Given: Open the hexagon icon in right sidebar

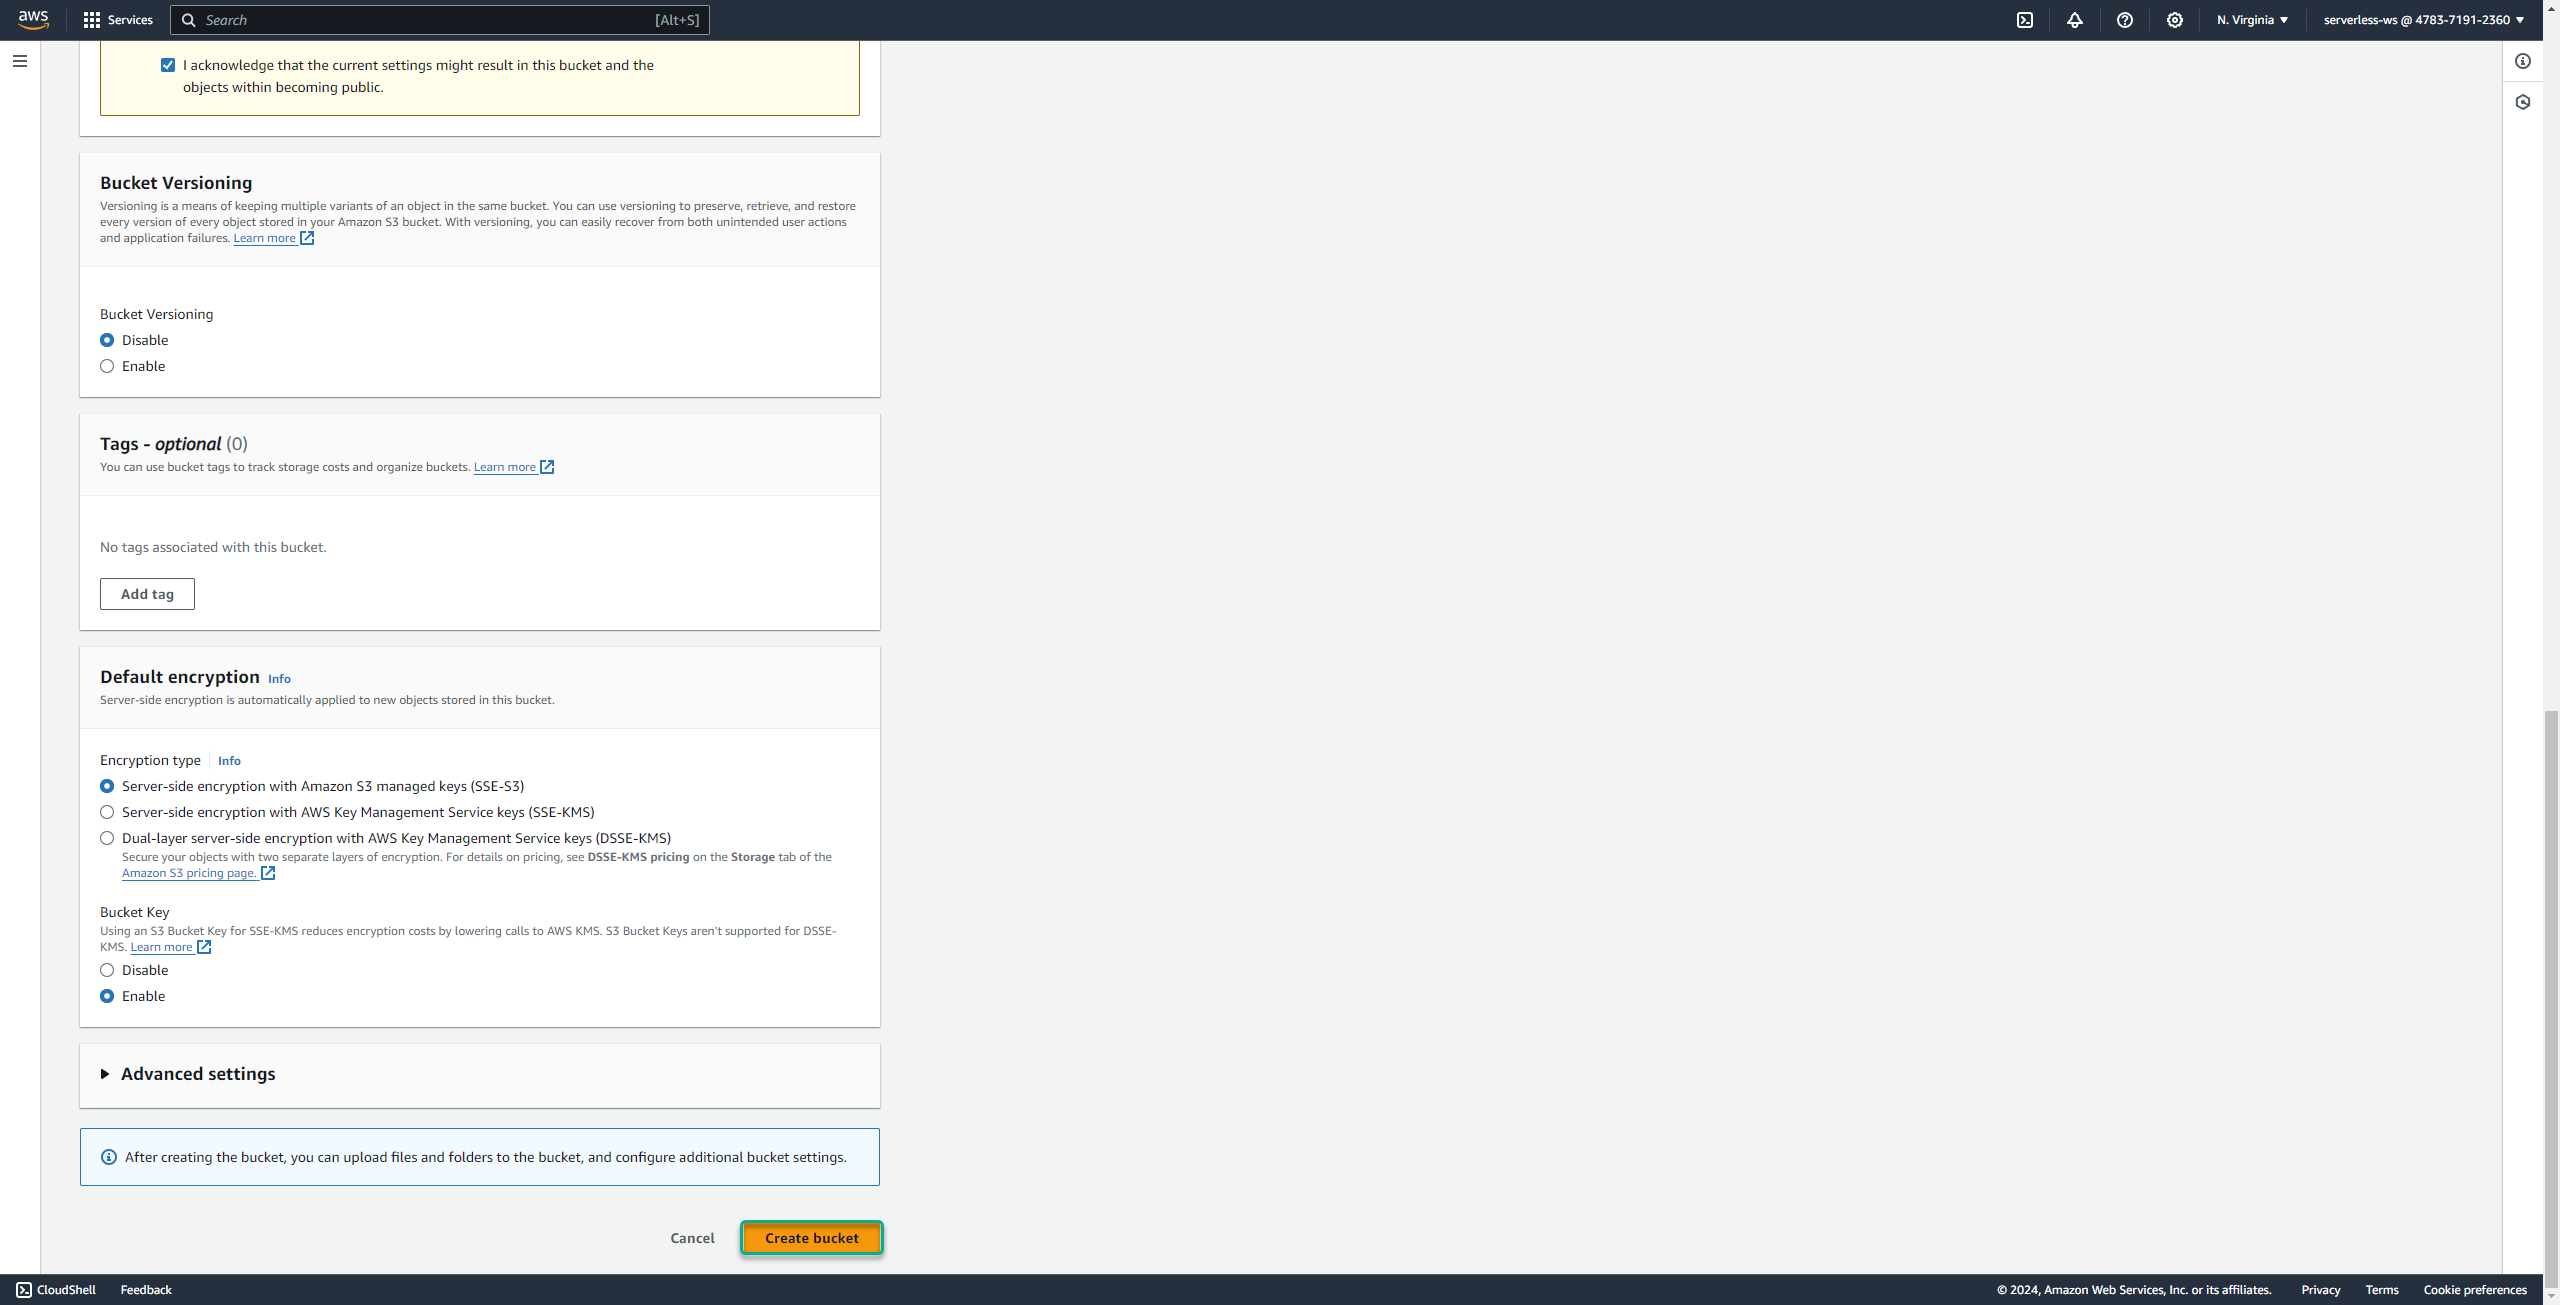Looking at the screenshot, I should point(2523,102).
